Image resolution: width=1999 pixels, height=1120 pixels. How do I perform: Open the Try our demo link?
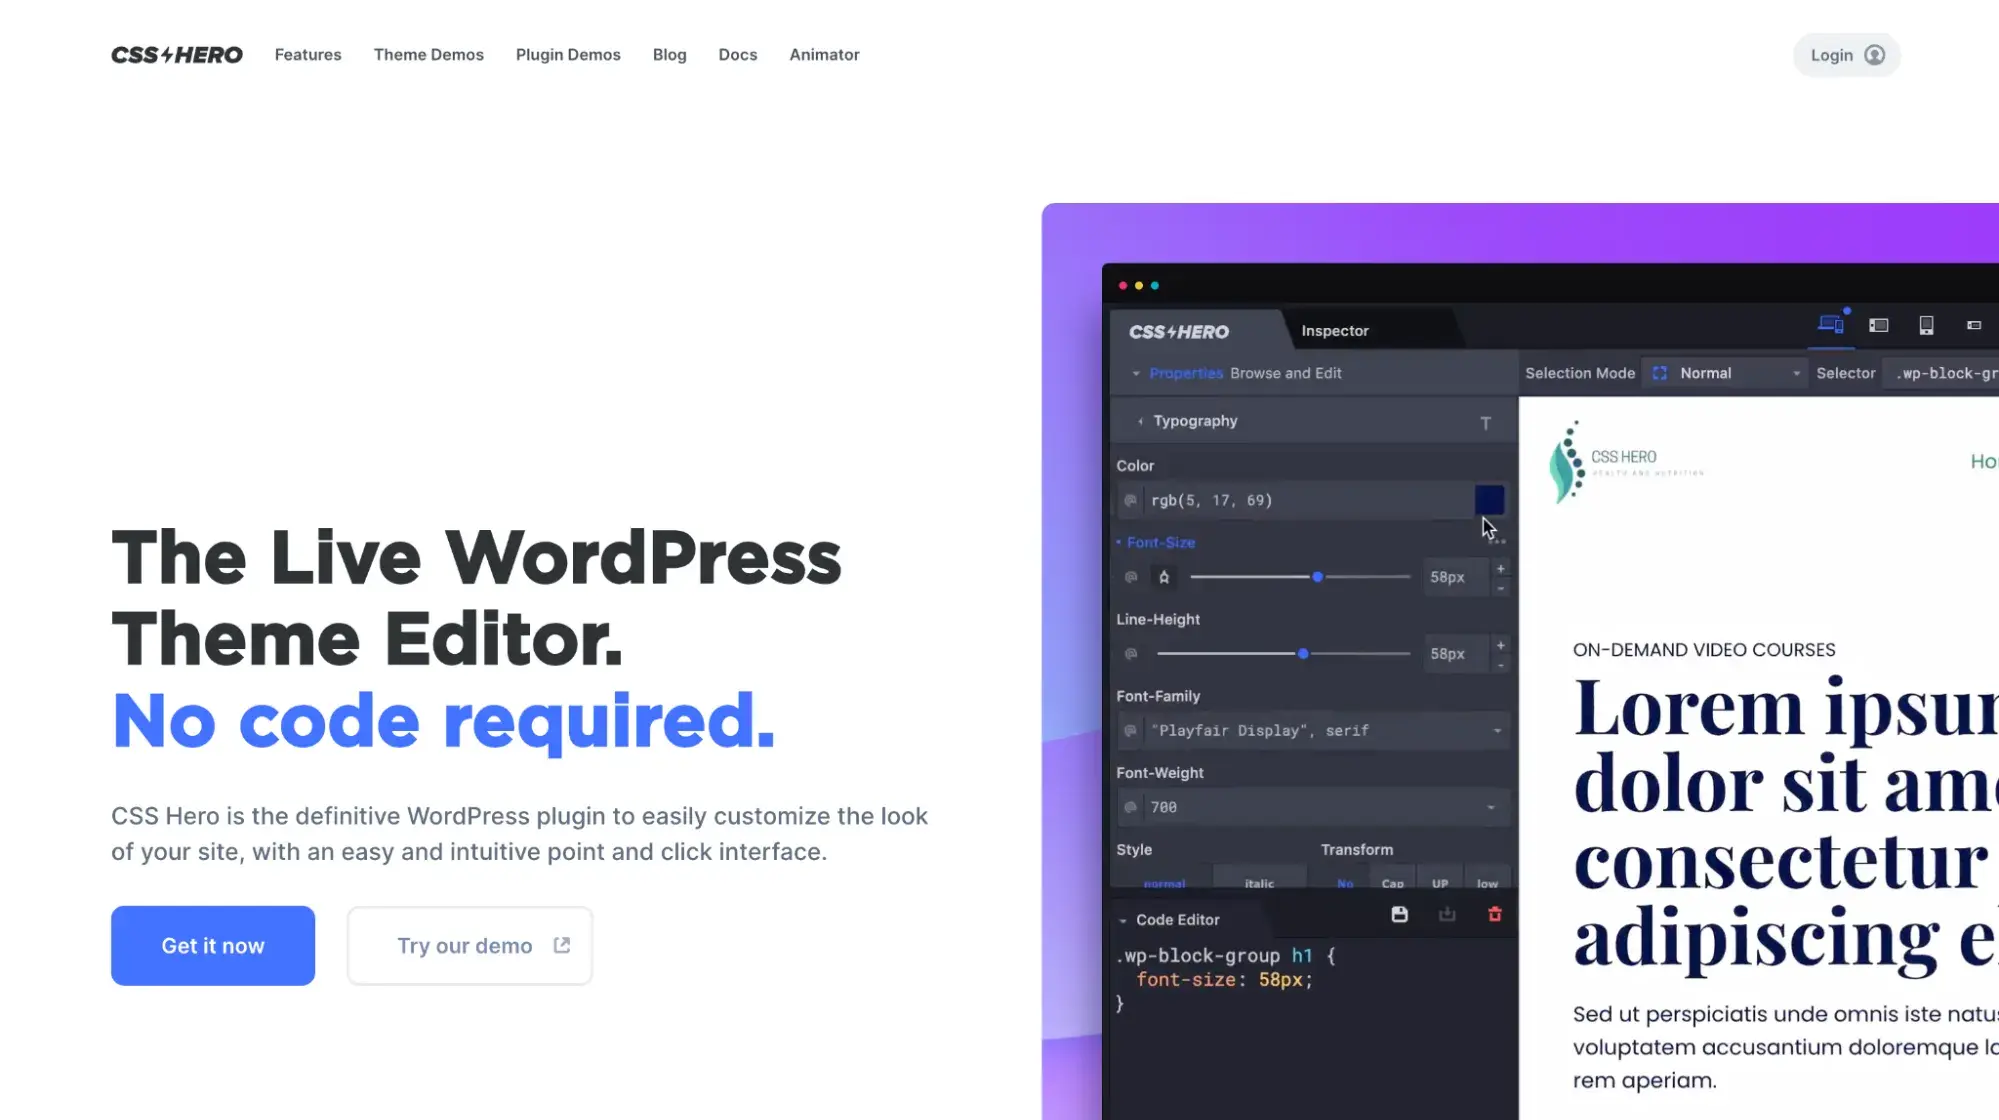tap(470, 944)
